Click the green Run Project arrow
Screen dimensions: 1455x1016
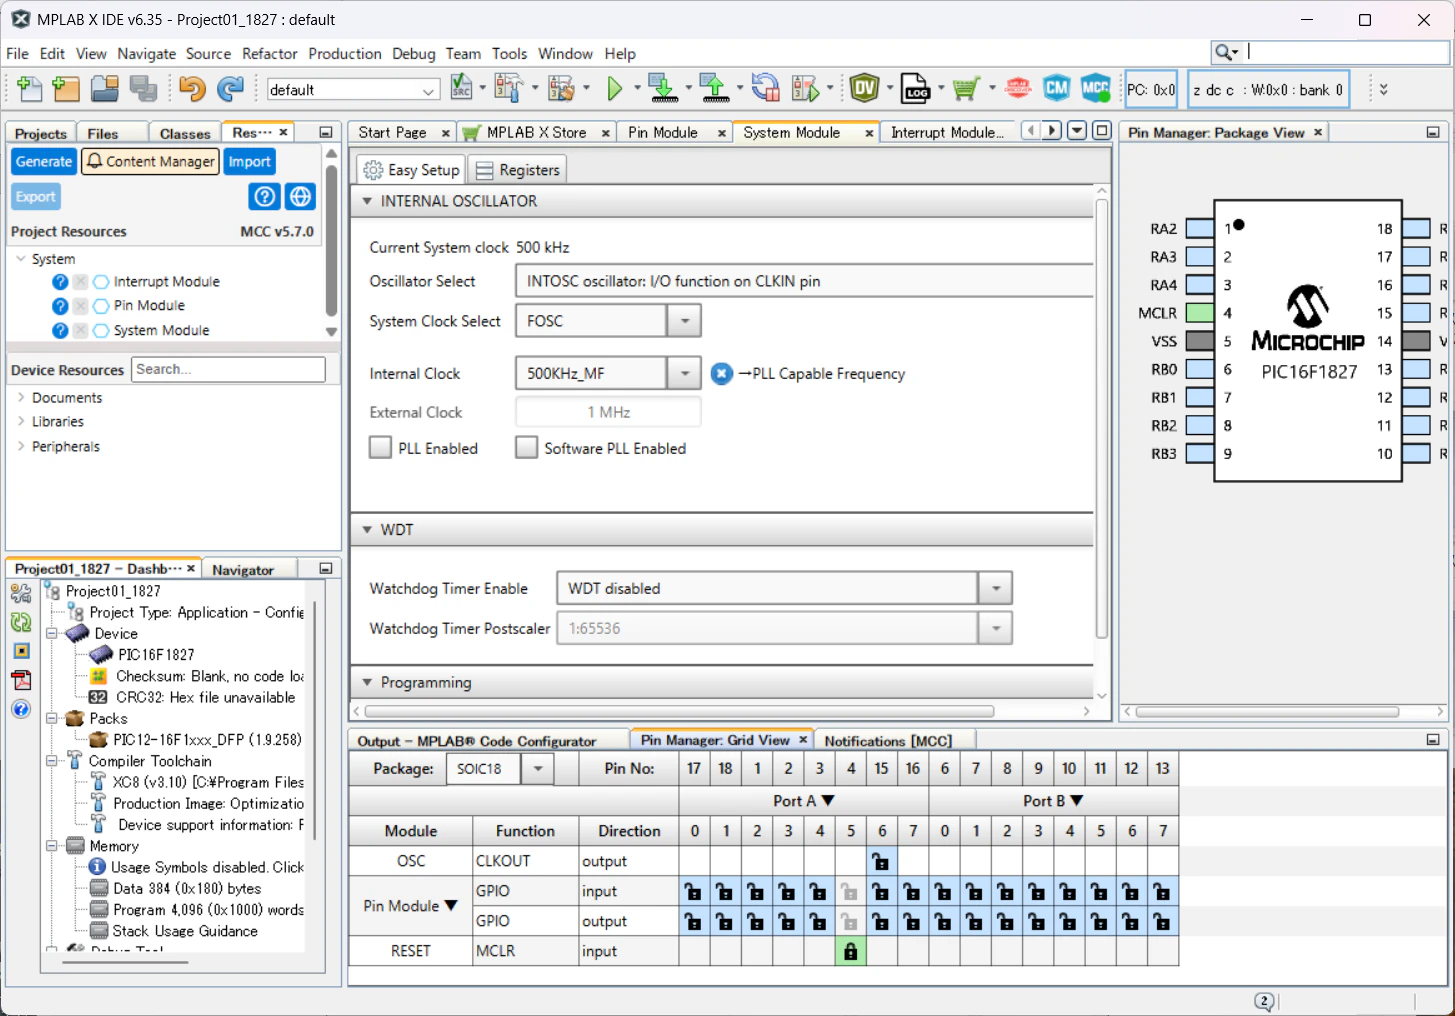[615, 89]
